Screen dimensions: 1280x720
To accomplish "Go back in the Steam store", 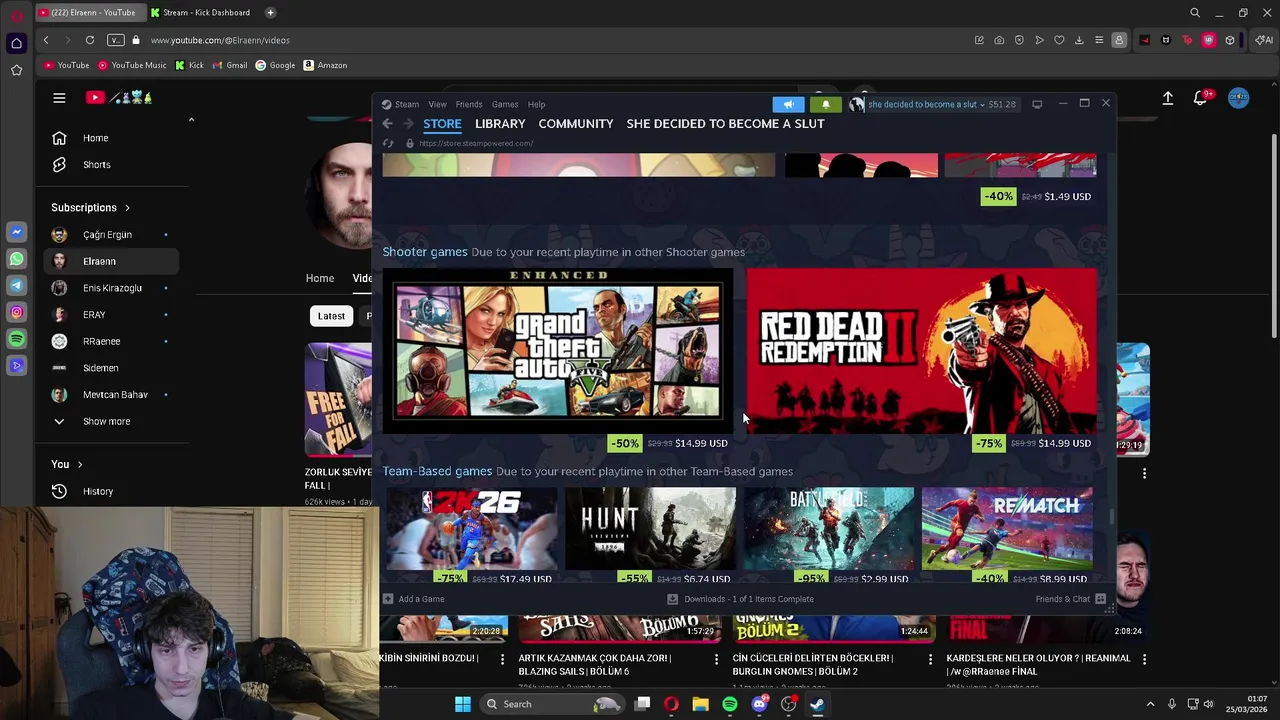I will (x=387, y=123).
